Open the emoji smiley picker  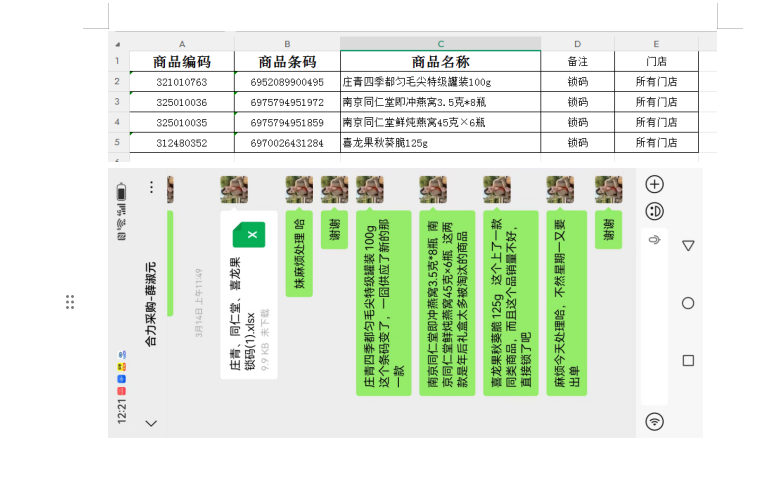[654, 211]
